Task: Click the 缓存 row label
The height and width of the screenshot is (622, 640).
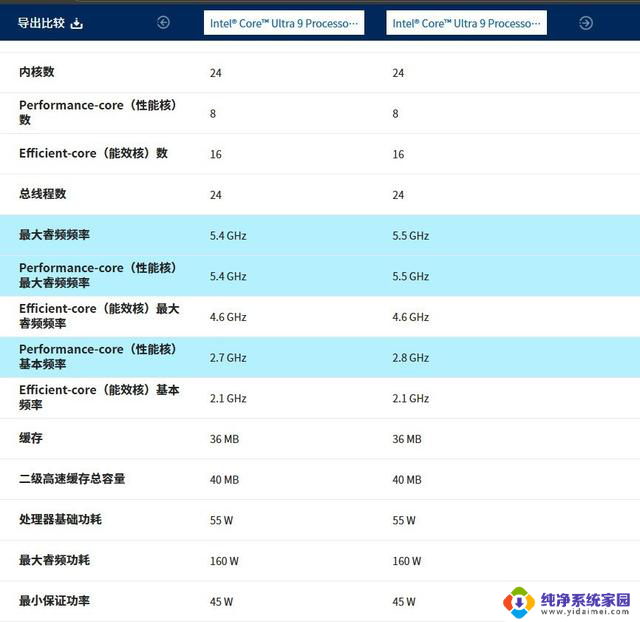Action: point(31,438)
